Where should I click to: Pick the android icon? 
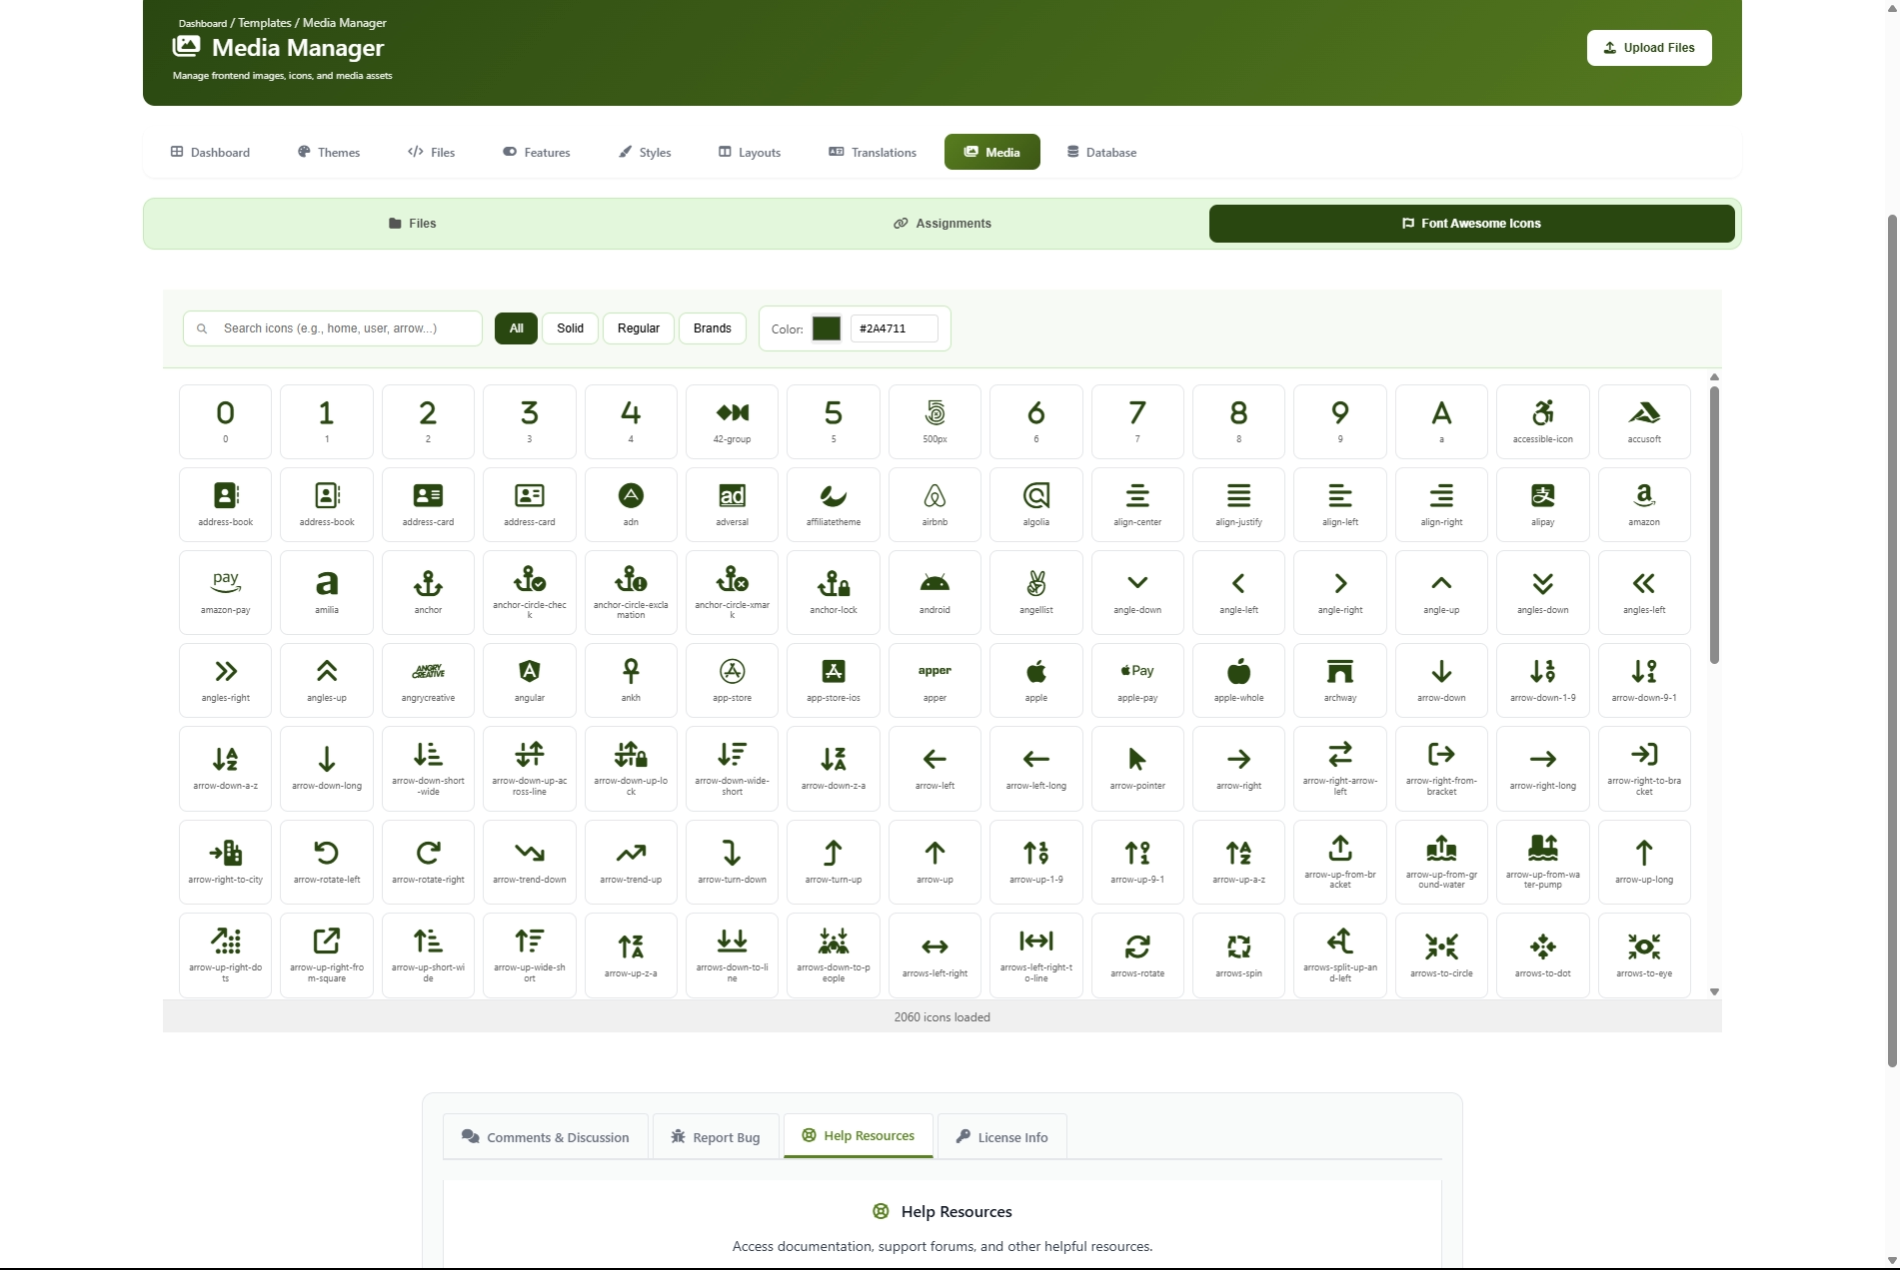click(934, 592)
